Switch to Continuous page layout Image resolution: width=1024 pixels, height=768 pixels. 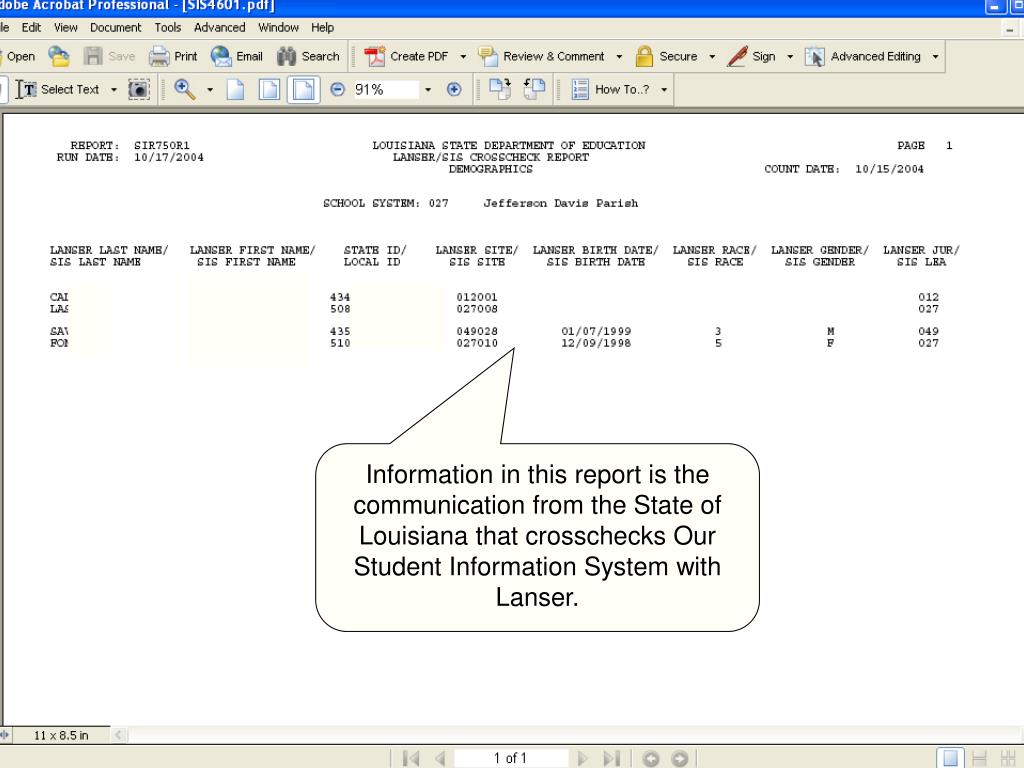(979, 758)
